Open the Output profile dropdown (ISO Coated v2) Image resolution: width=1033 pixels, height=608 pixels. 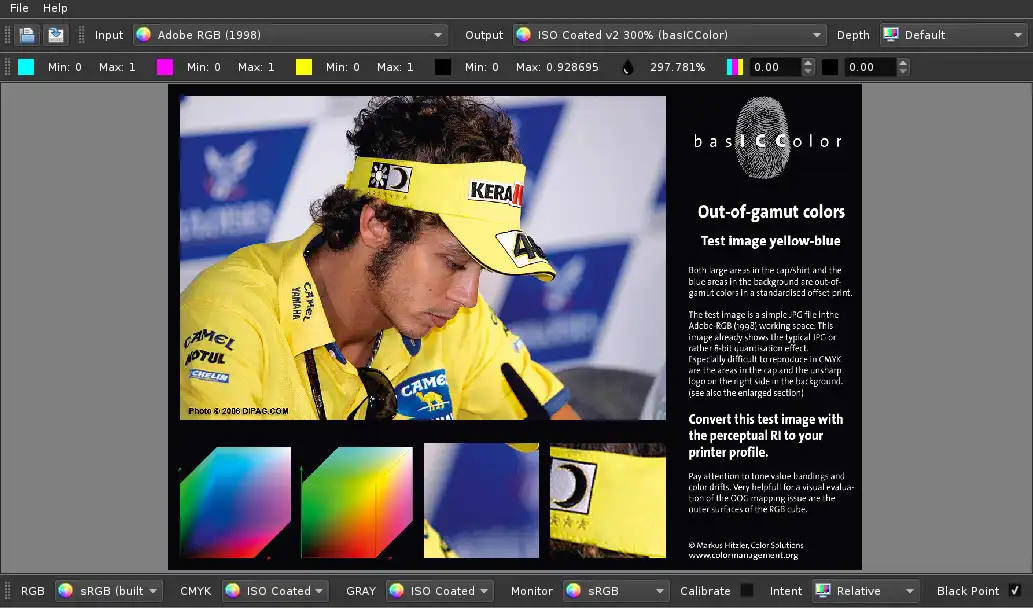tap(669, 35)
